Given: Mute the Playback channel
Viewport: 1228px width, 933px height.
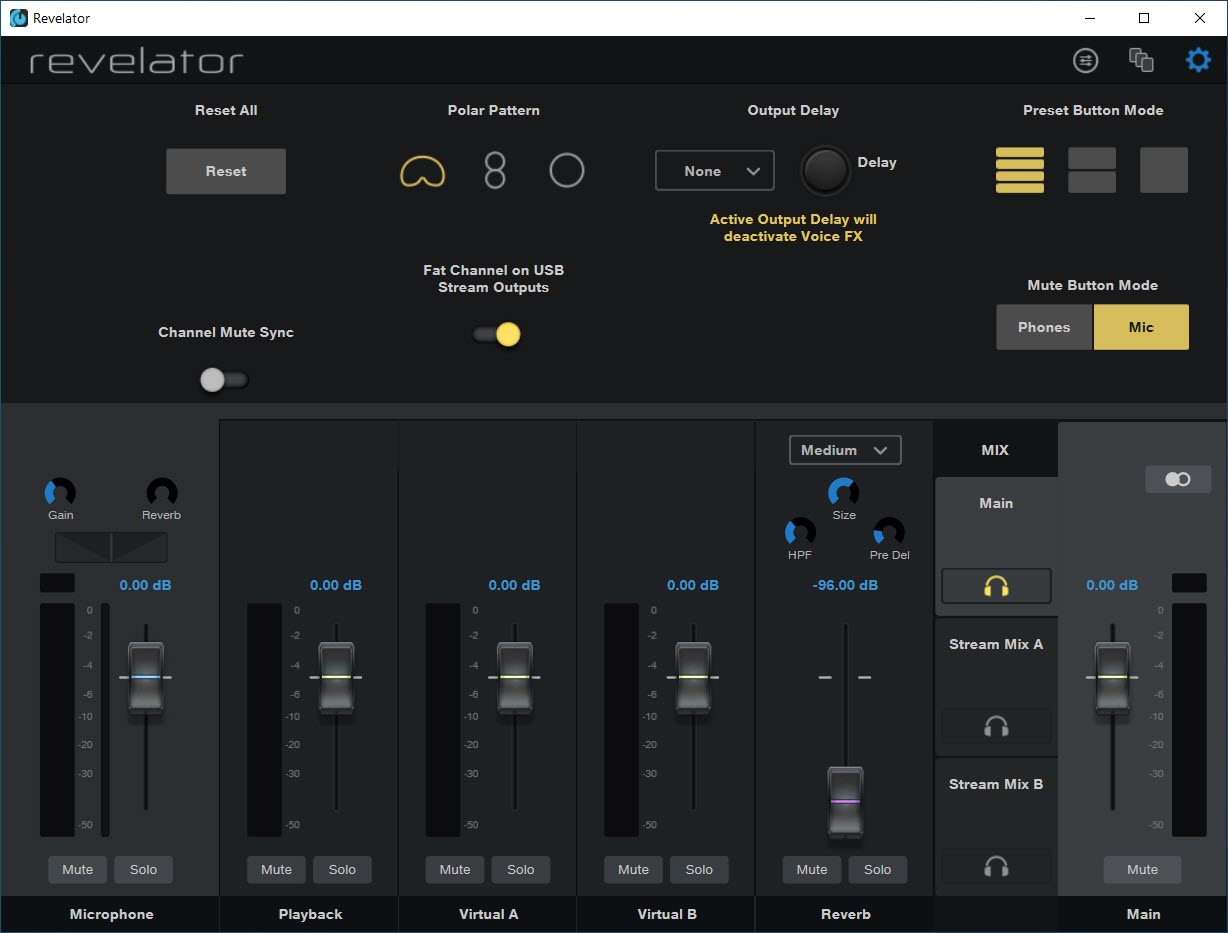Looking at the screenshot, I should click(x=276, y=870).
